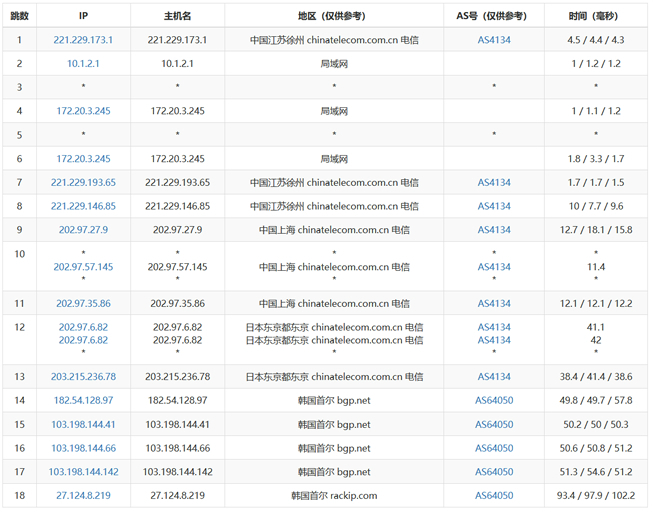Click the AS4134 link in hop 1 row
The width and height of the screenshot is (653, 512).
click(x=494, y=40)
